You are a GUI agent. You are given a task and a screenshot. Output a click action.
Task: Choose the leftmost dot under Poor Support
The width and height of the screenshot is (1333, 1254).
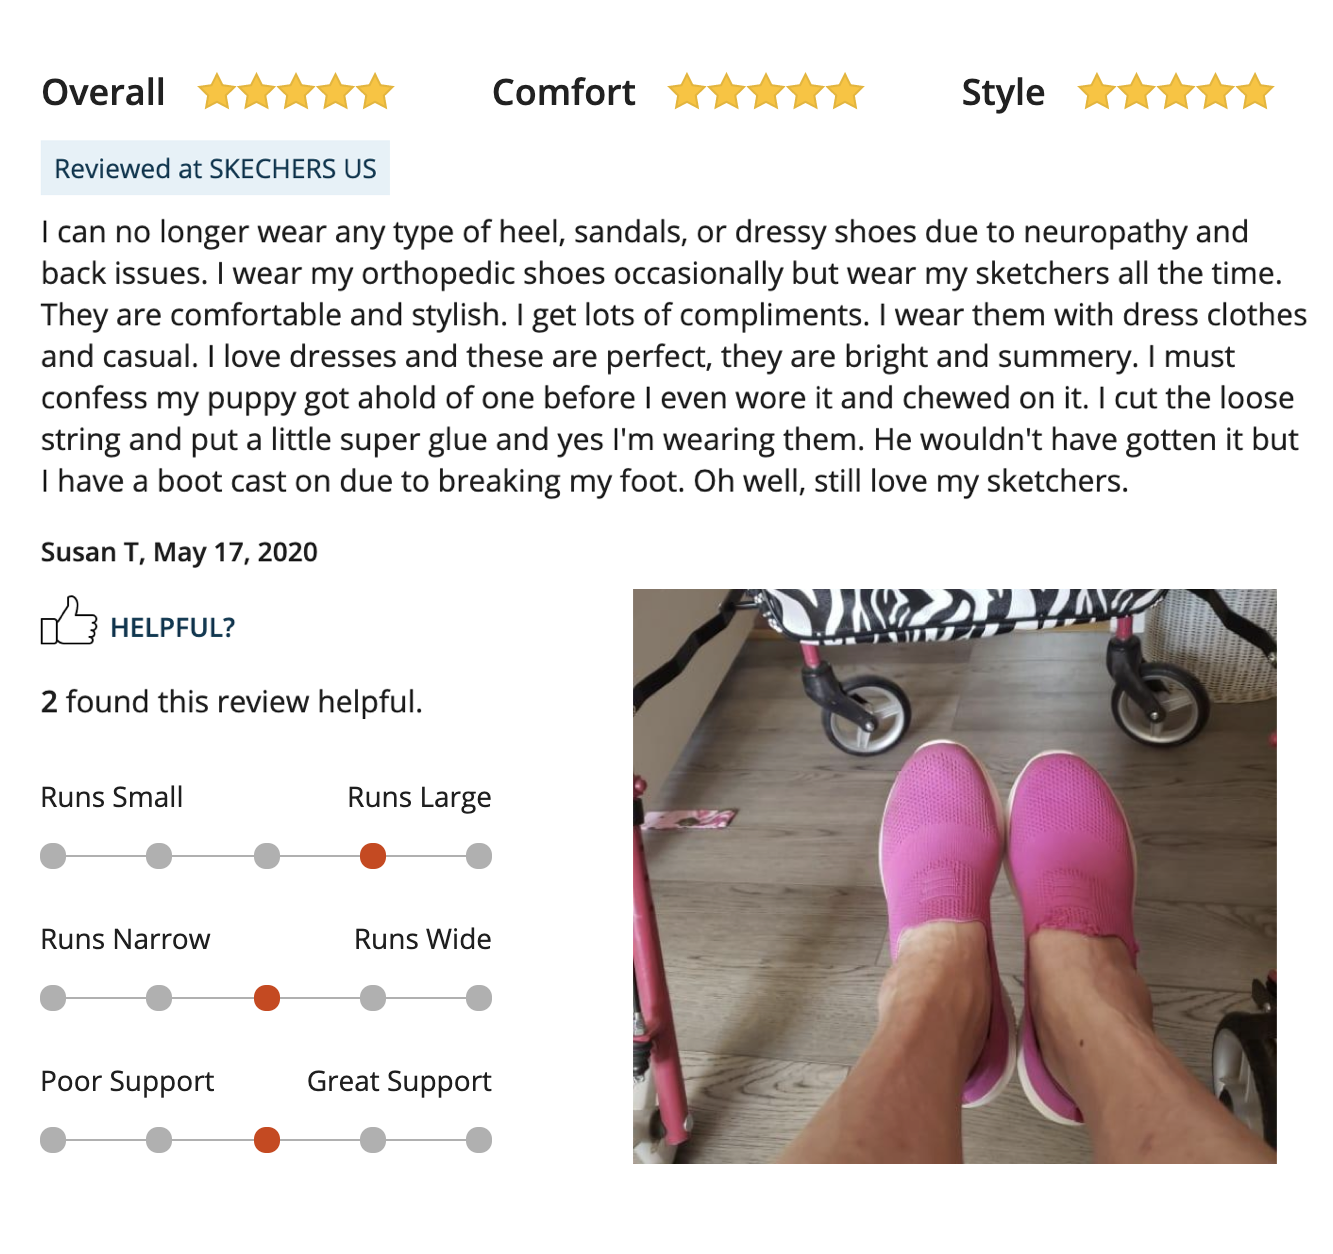pos(53,1140)
